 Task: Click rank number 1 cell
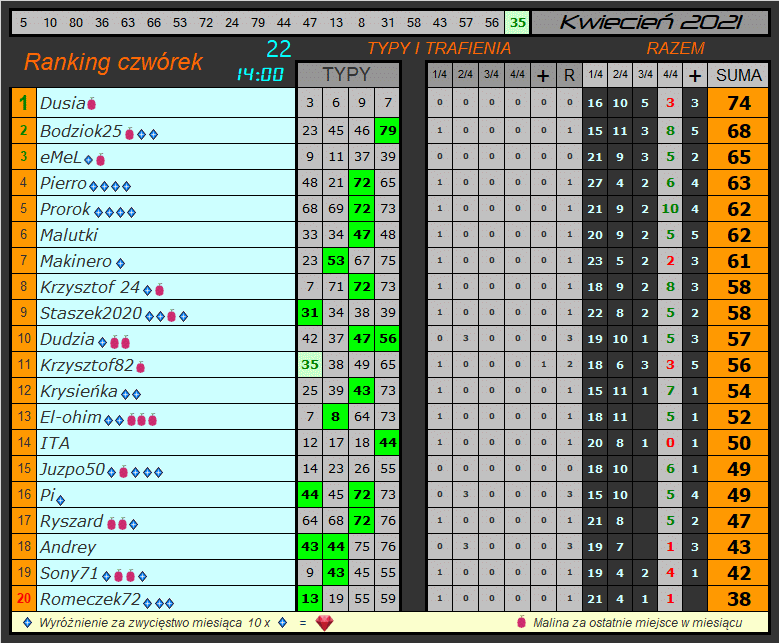[x=23, y=103]
